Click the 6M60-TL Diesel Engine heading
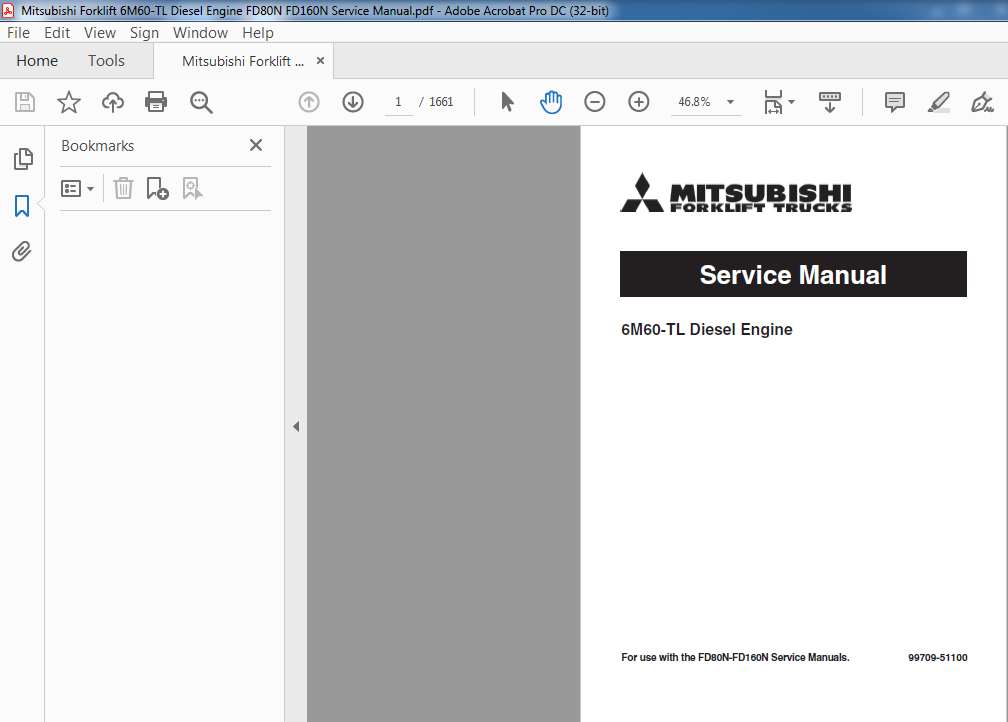The height and width of the screenshot is (722, 1008). click(706, 329)
